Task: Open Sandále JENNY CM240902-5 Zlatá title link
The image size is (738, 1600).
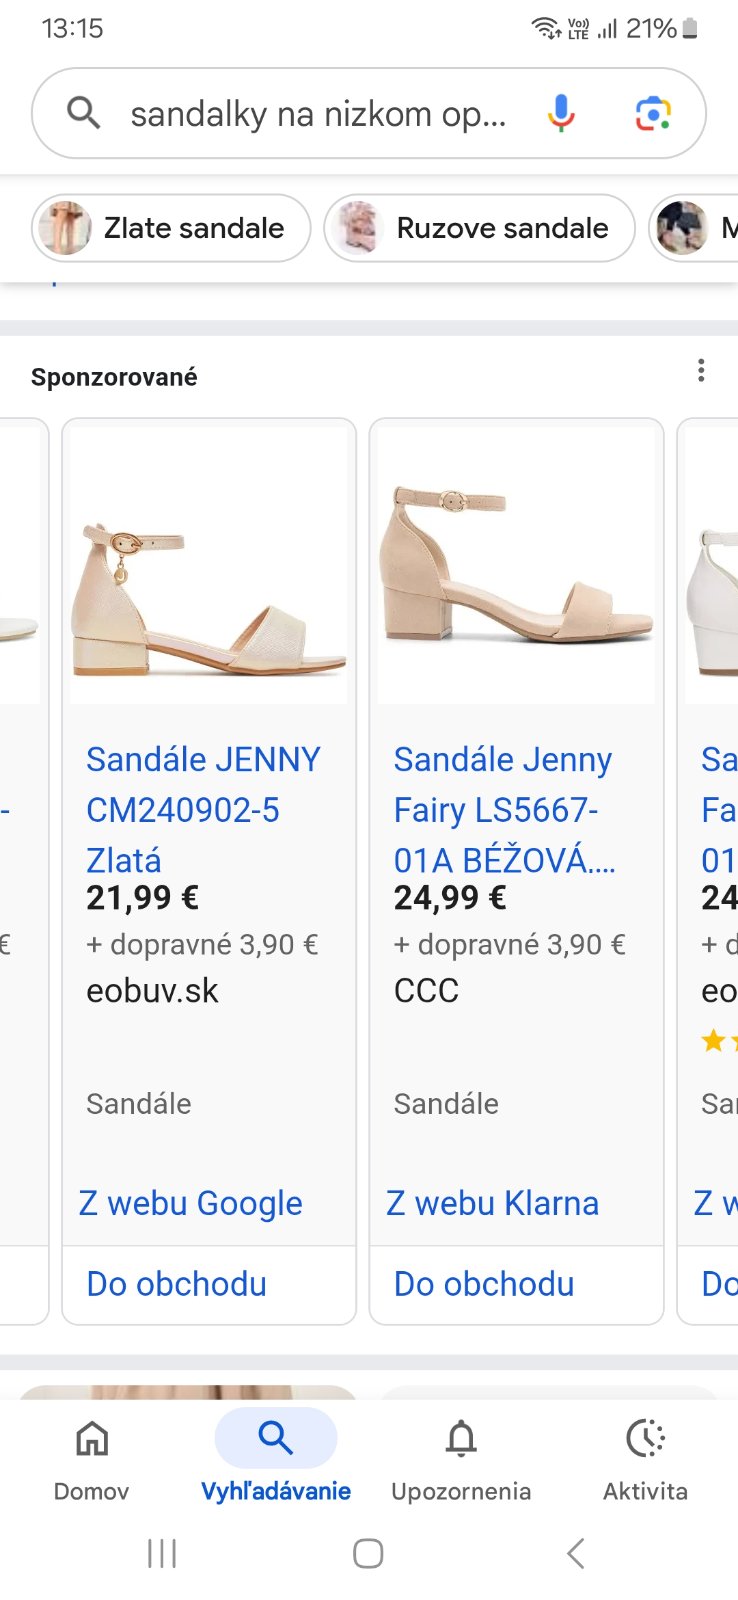Action: coord(203,809)
